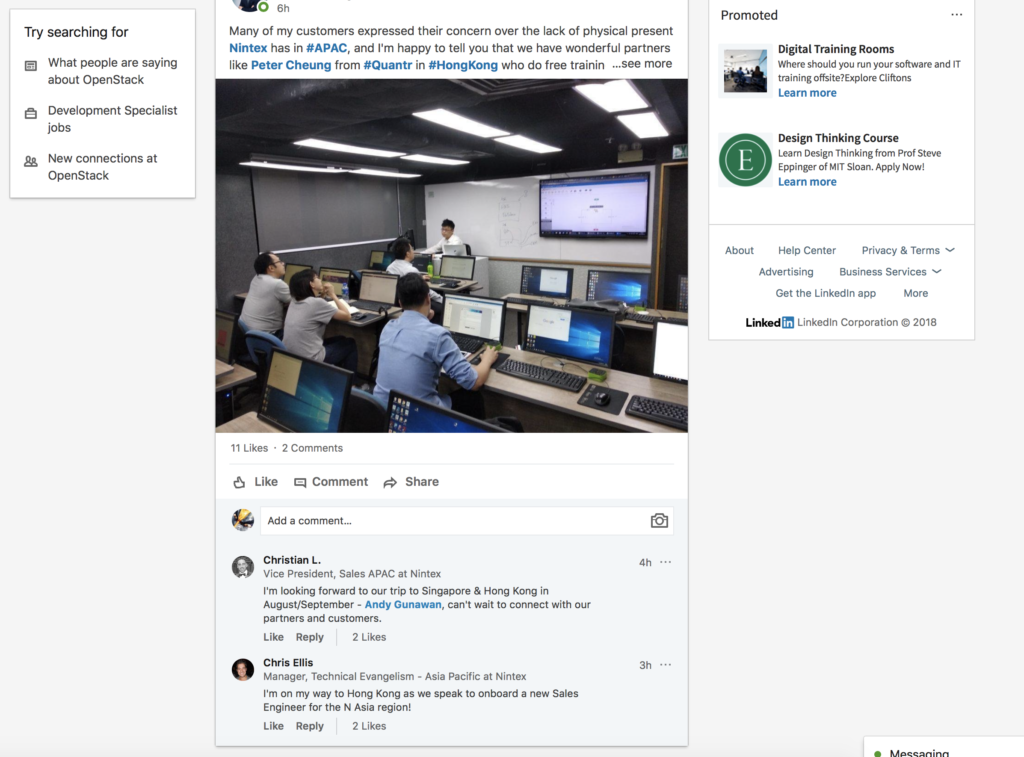The image size is (1024, 757).
Task: Open the Digital Training Rooms ad thumbnail
Action: click(745, 71)
